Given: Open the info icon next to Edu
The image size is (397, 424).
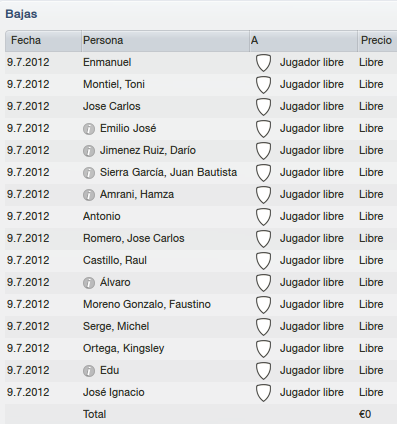Looking at the screenshot, I should [89, 371].
